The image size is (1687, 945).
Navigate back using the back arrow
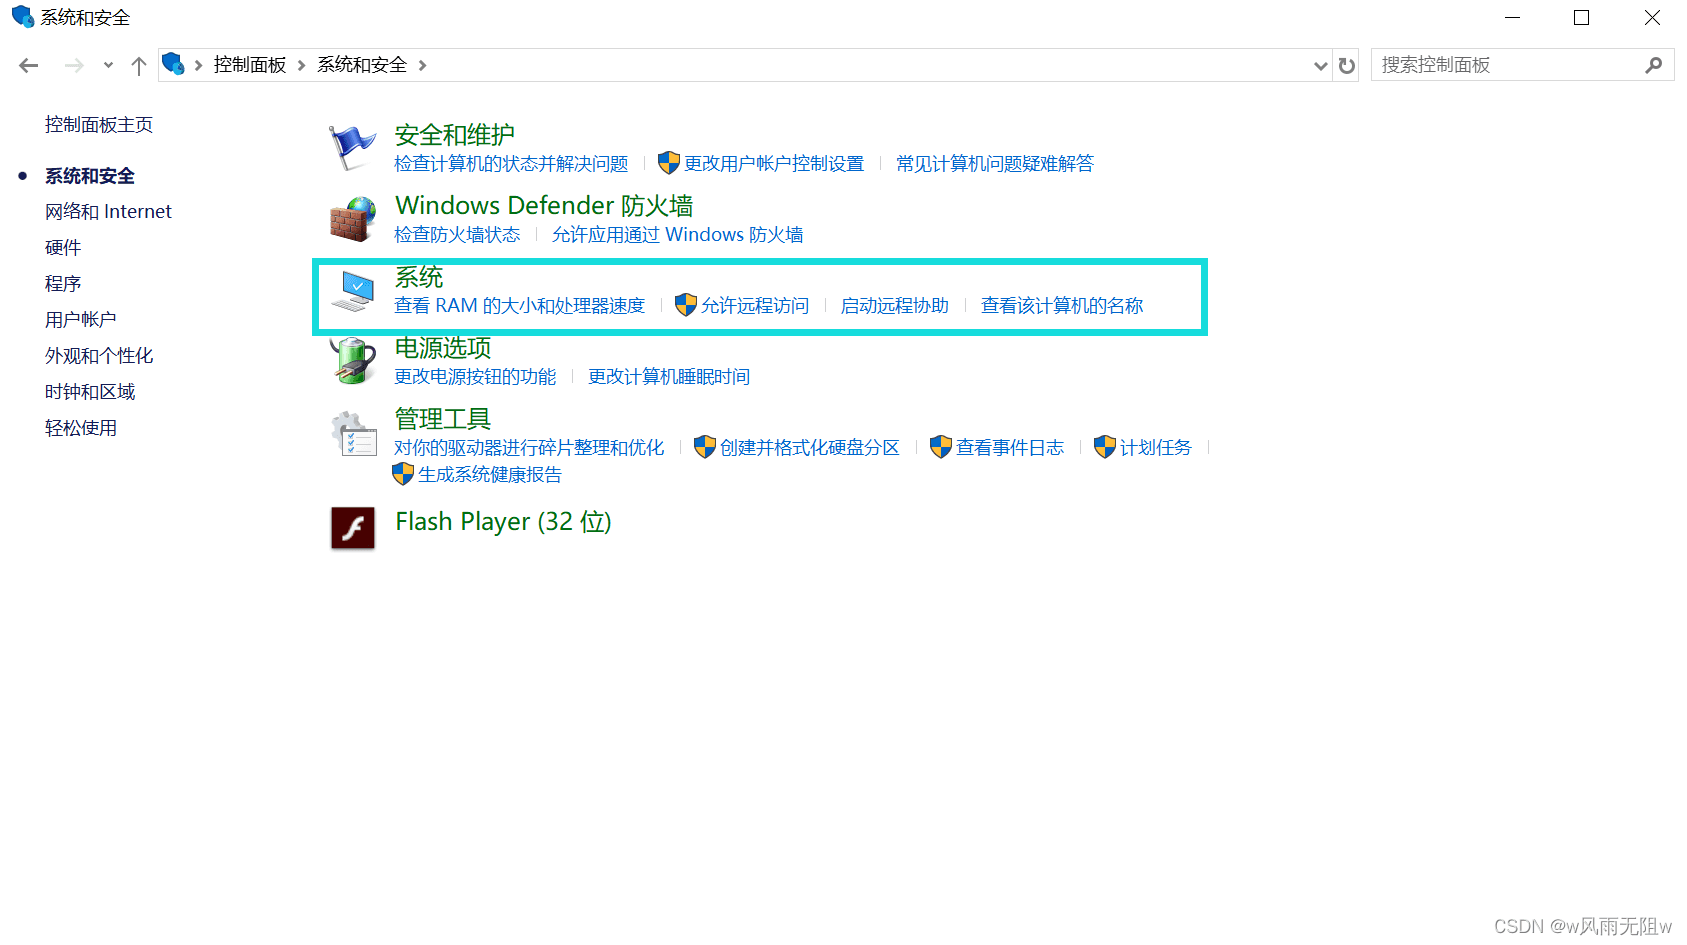click(29, 66)
